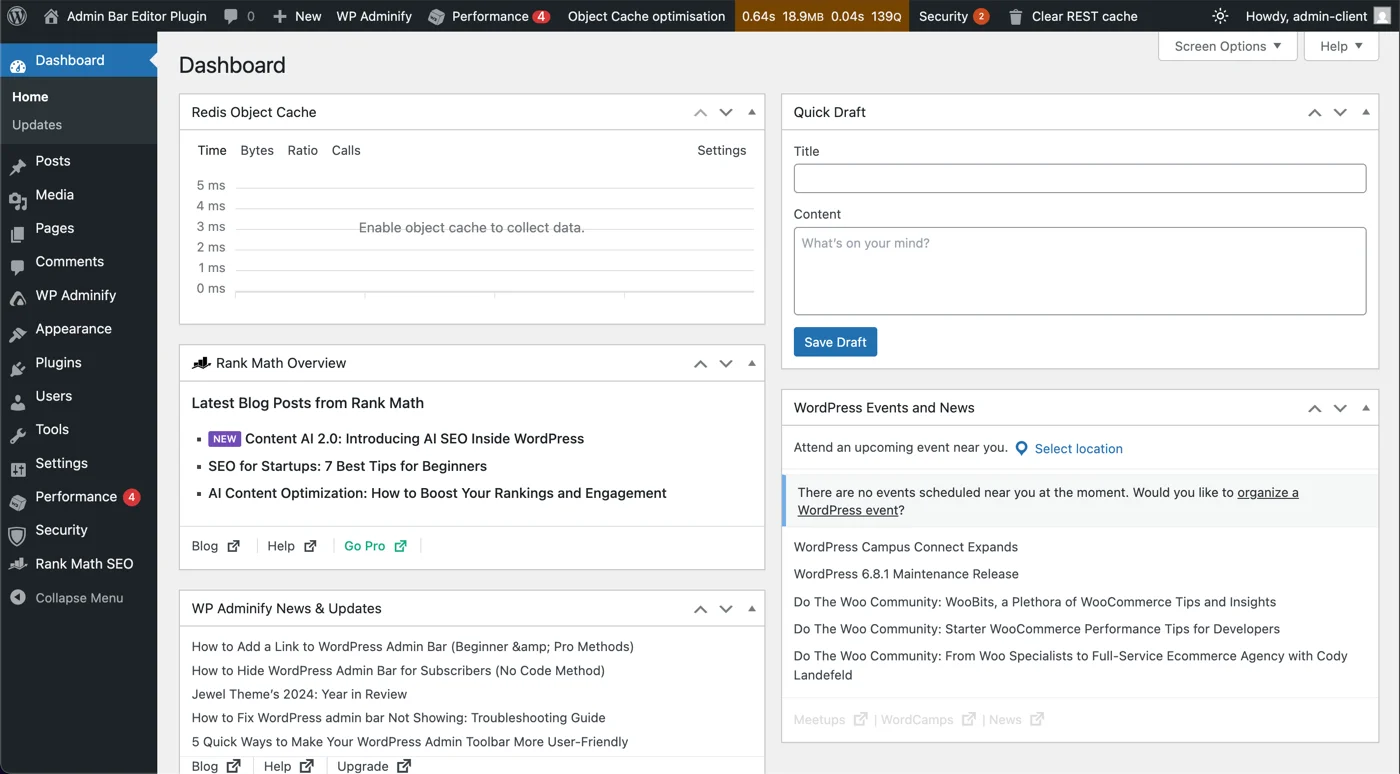Collapse the Rank Math Overview panel

point(752,363)
